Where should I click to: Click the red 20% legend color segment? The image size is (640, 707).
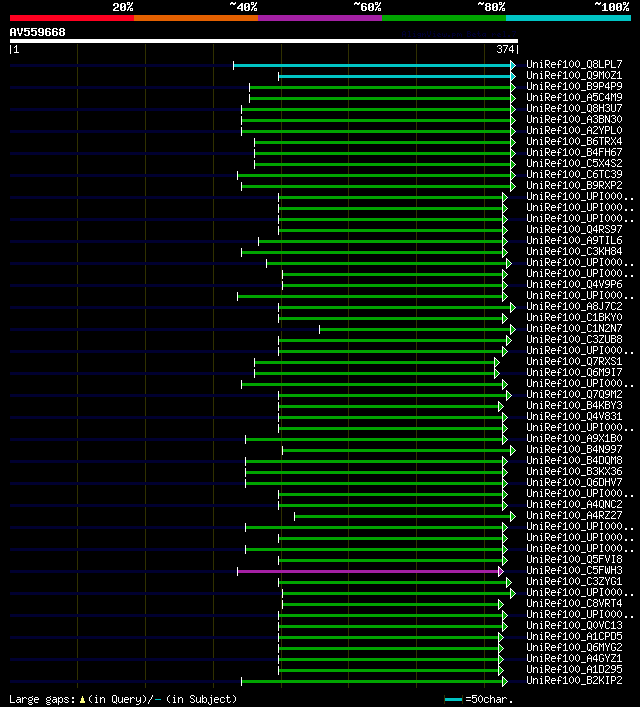pyautogui.click(x=72, y=18)
